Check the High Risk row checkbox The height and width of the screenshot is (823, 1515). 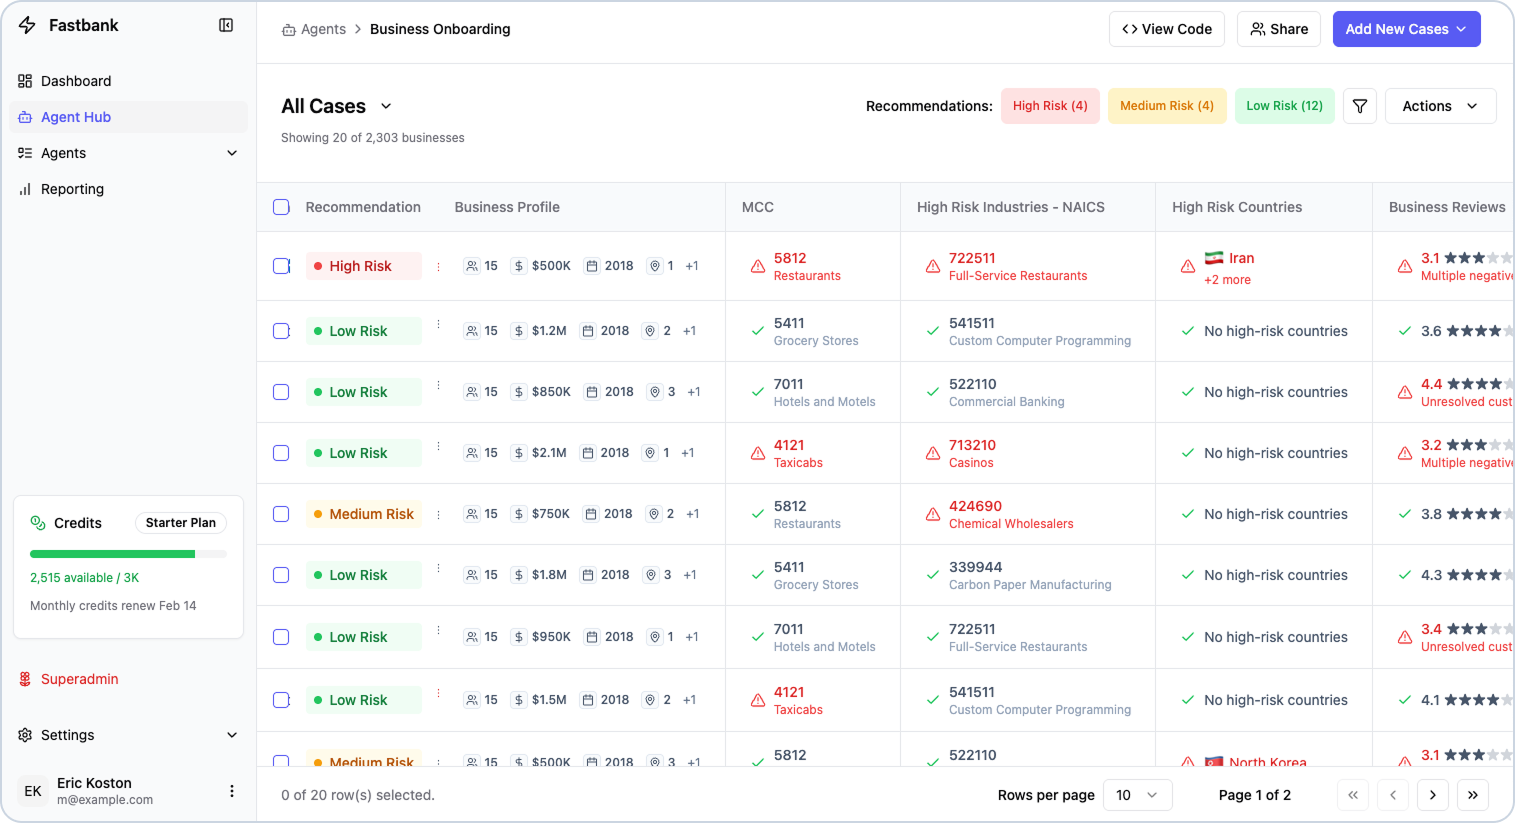tap(281, 266)
